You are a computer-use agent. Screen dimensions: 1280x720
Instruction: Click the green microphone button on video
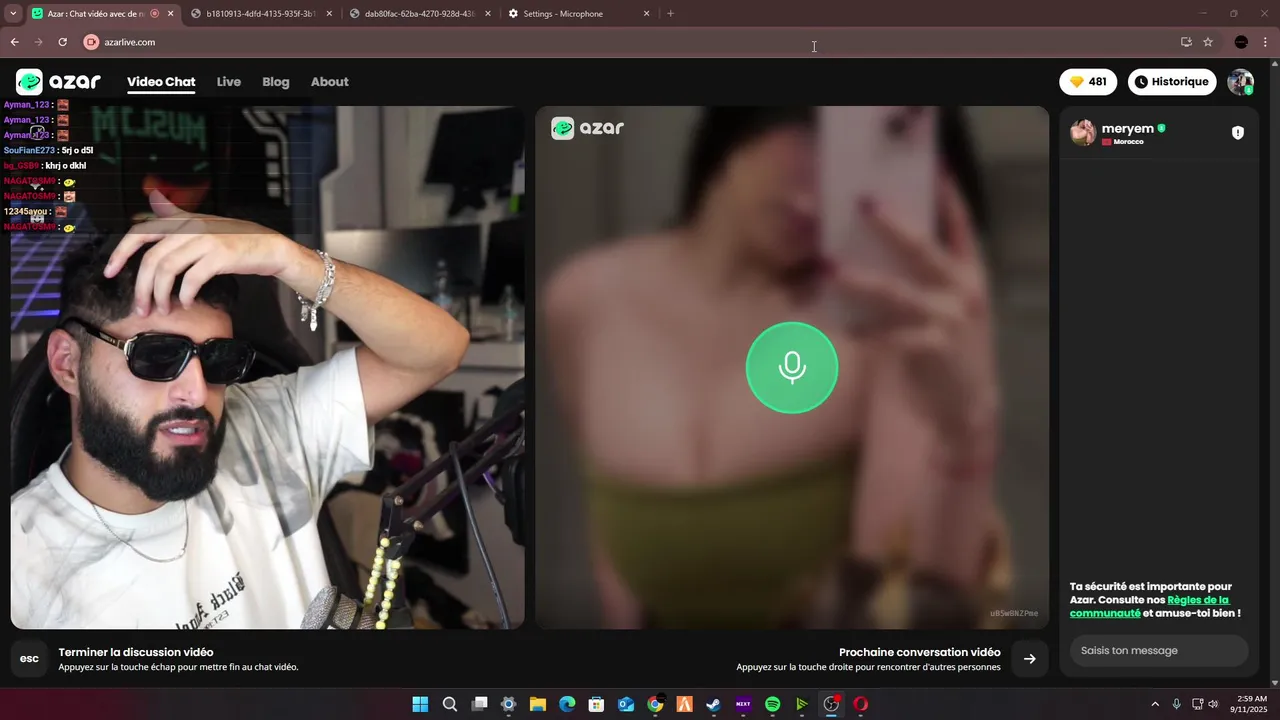(792, 367)
